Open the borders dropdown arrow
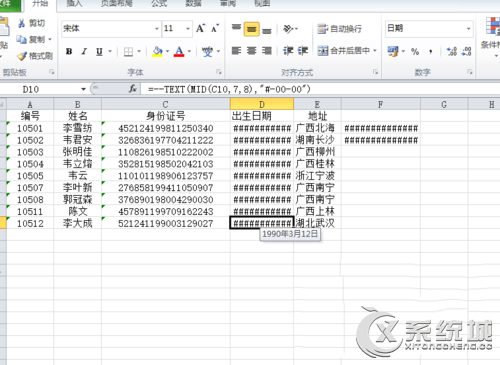500x365 pixels. (139, 51)
